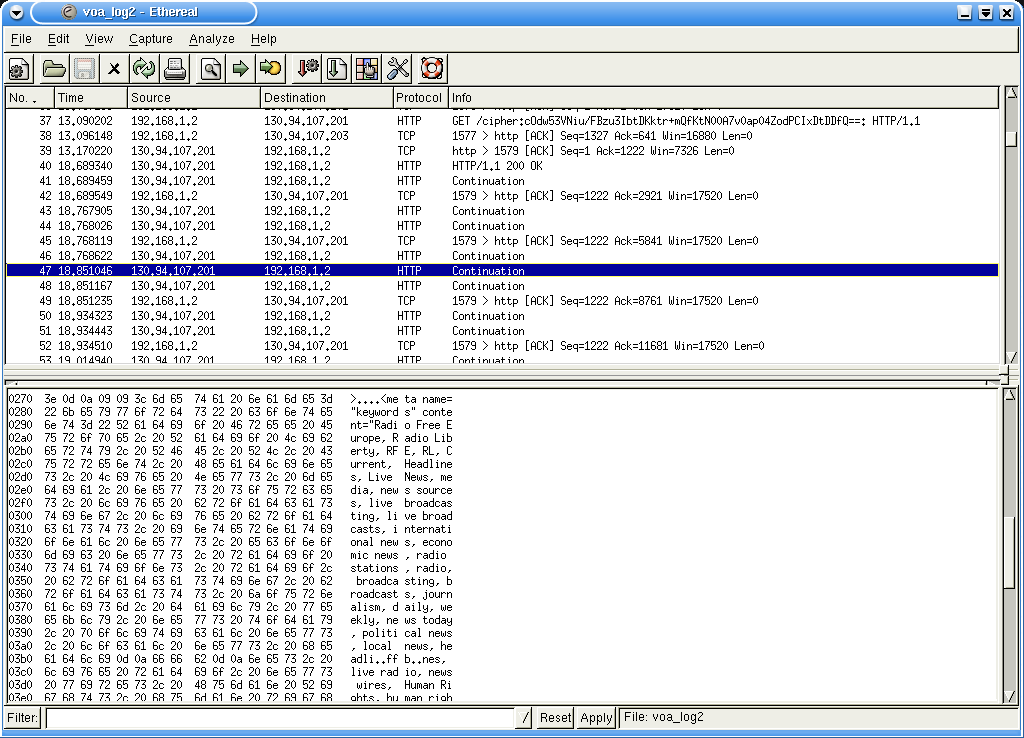Open the Capture menu
The width and height of the screenshot is (1024, 738).
click(150, 39)
